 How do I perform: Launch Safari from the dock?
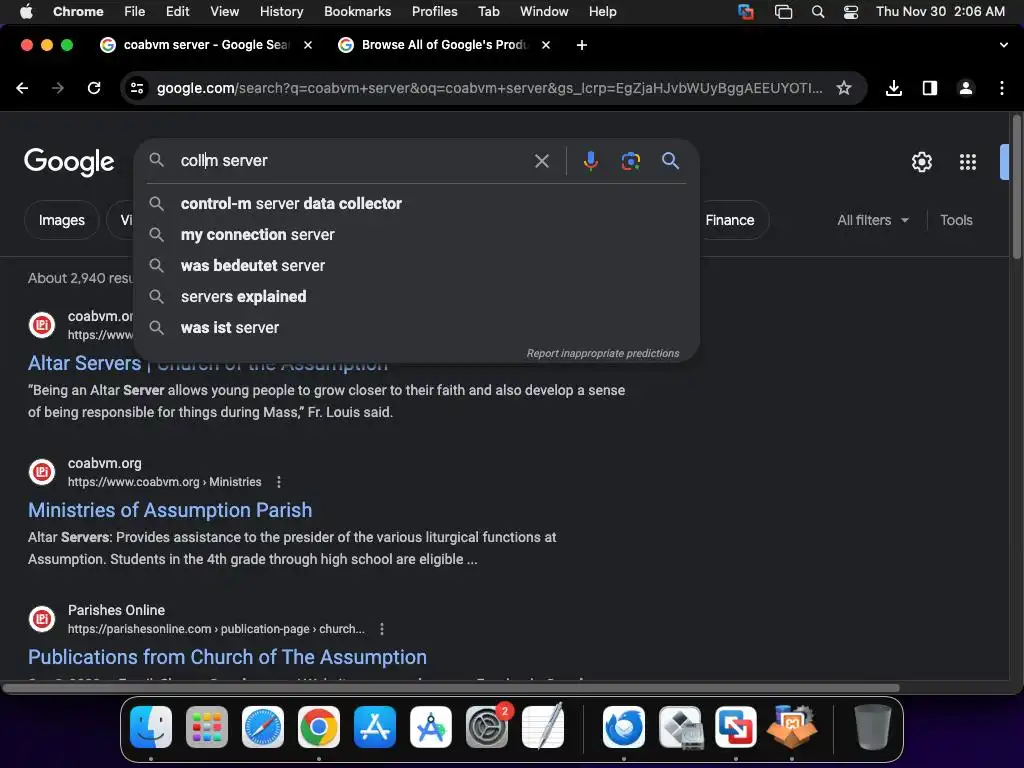263,726
